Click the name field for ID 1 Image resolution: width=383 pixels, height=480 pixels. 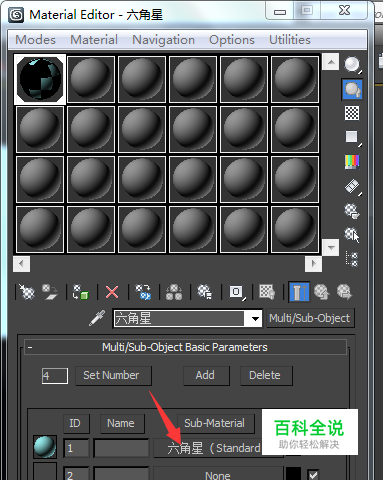(121, 448)
